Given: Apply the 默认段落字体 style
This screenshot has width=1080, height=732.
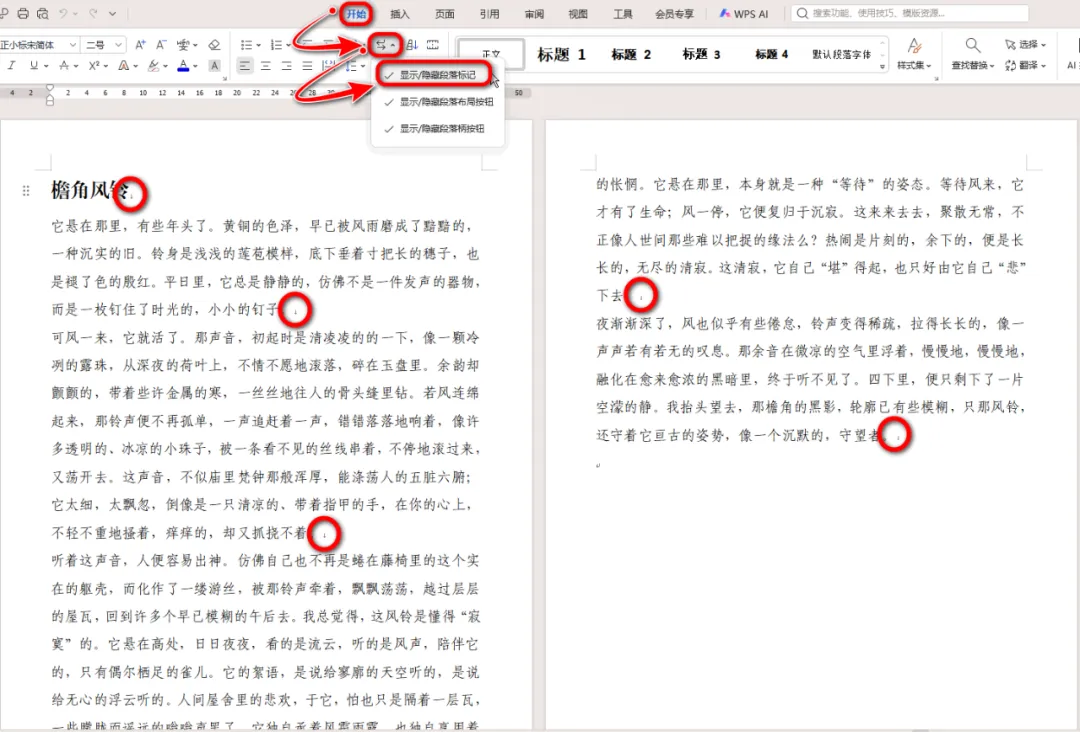Looking at the screenshot, I should (x=842, y=54).
